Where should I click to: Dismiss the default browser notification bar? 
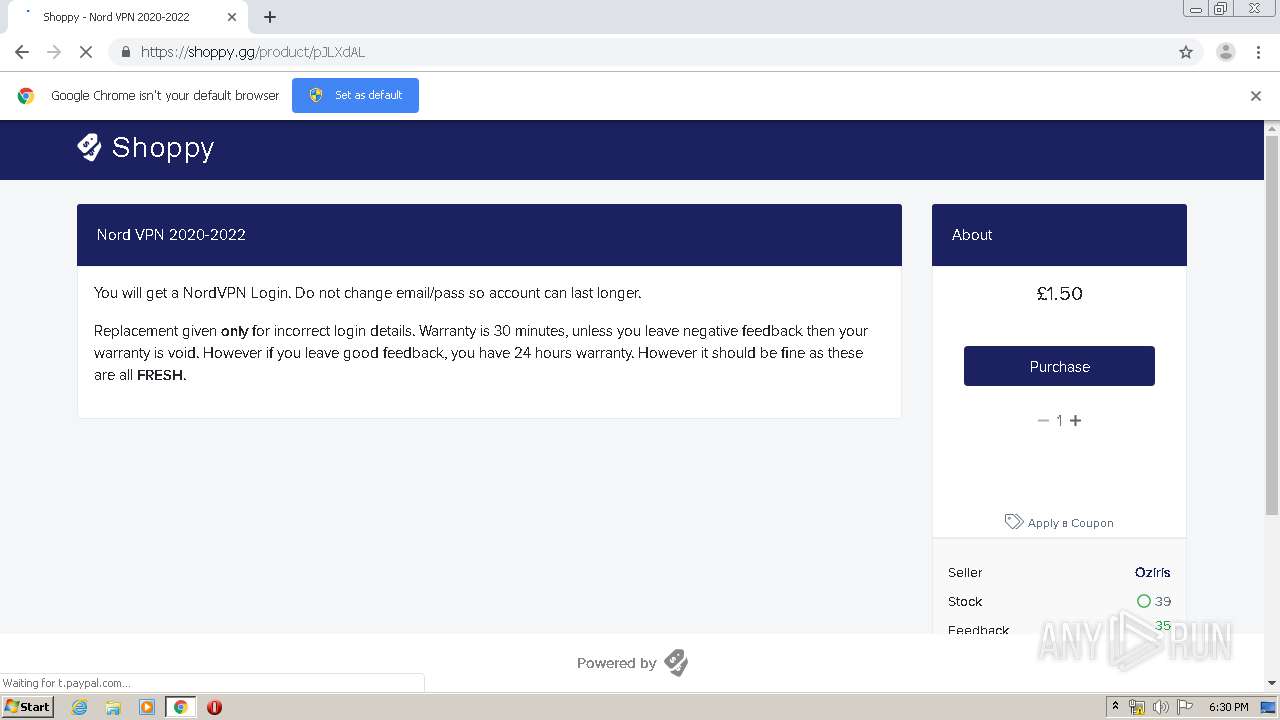point(1256,96)
